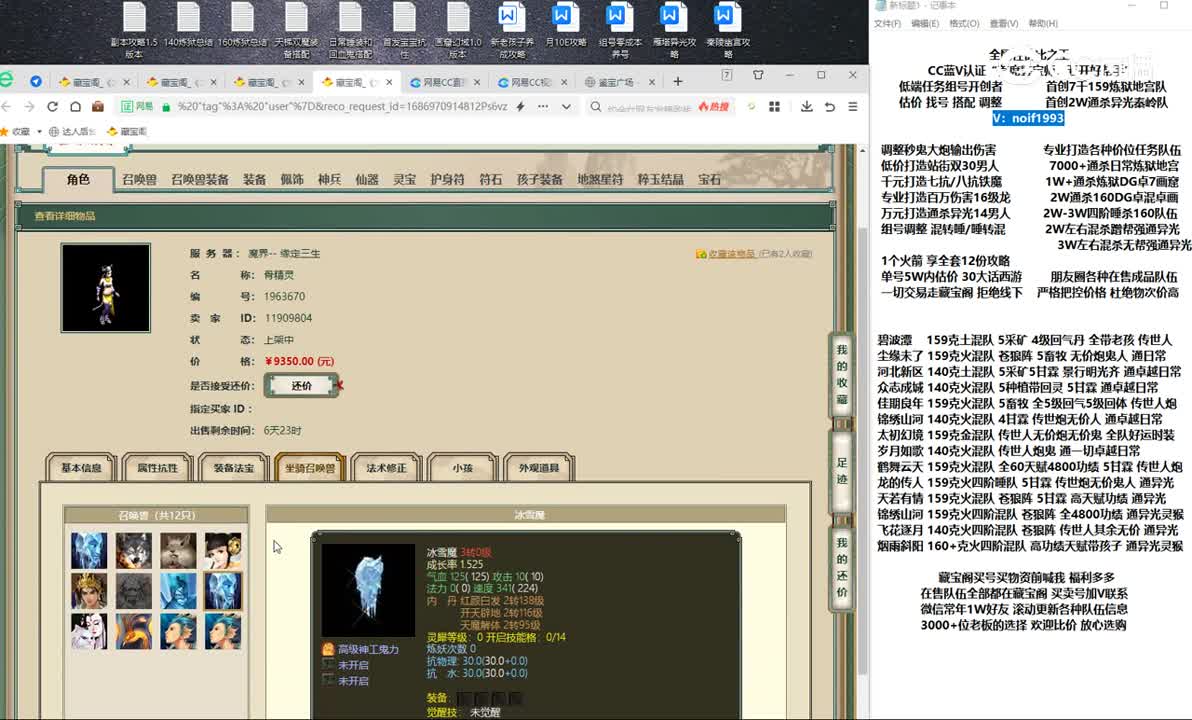Open desktop file 140炼狱总结
The width and height of the screenshot is (1192, 720).
189,25
